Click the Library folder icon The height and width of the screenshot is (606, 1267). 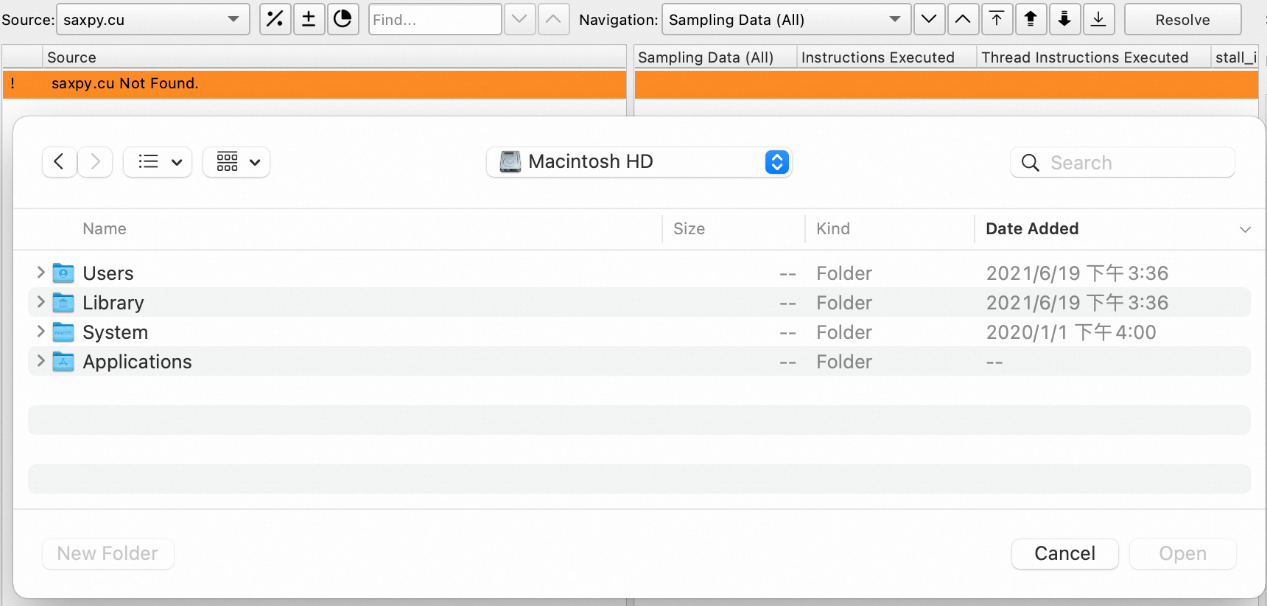coord(64,302)
